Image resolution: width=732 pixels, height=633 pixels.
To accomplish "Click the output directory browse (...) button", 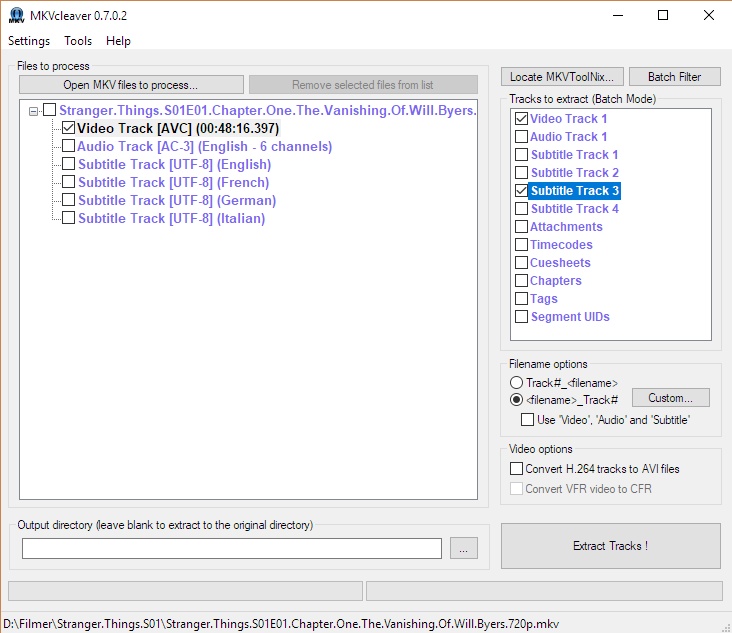I will [464, 548].
